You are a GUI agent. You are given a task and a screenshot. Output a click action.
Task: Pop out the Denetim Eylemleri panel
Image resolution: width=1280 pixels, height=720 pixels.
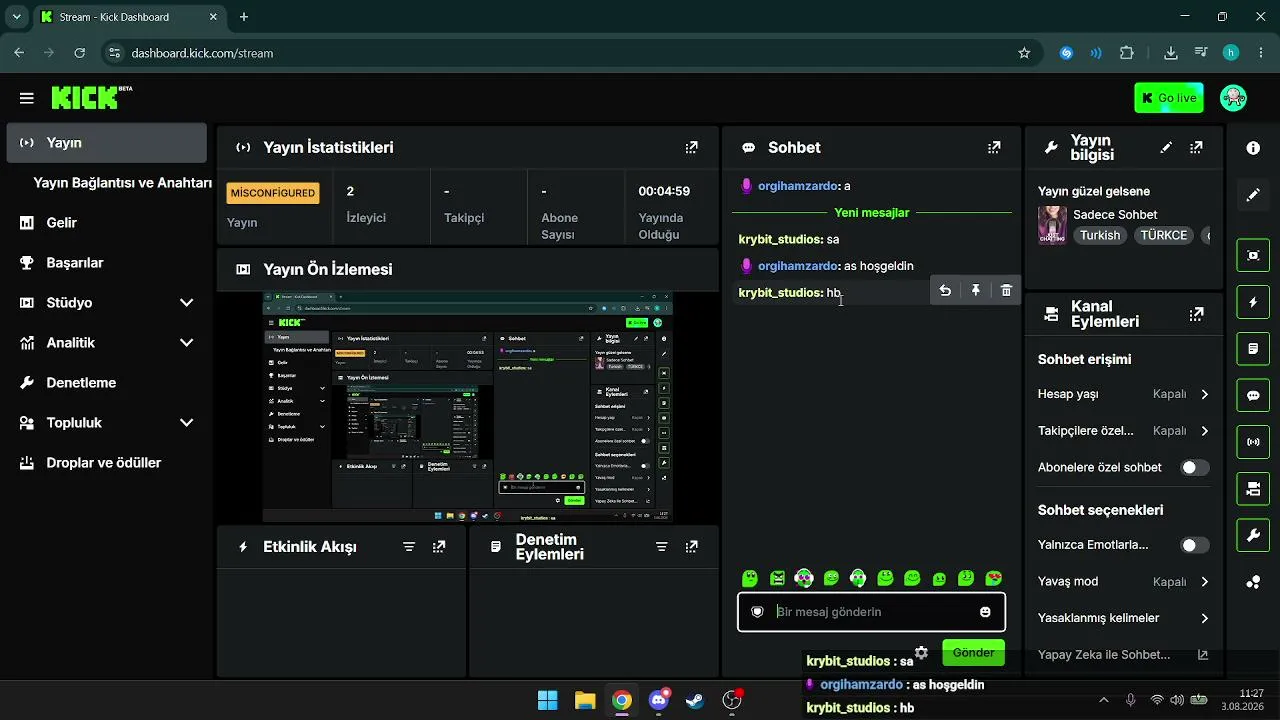691,547
